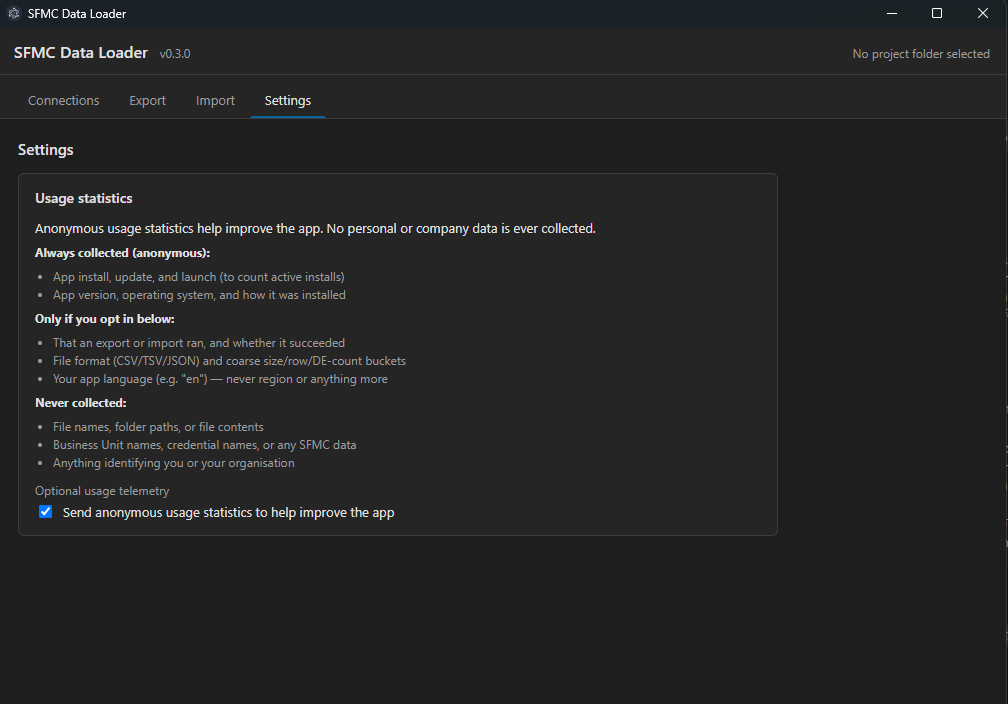Click 'No project folder selected' status text
Image resolution: width=1008 pixels, height=704 pixels.
point(921,54)
